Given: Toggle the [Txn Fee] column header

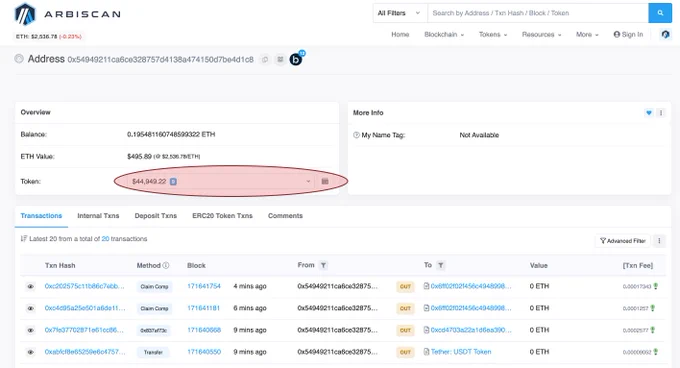Looking at the screenshot, I should pos(638,265).
